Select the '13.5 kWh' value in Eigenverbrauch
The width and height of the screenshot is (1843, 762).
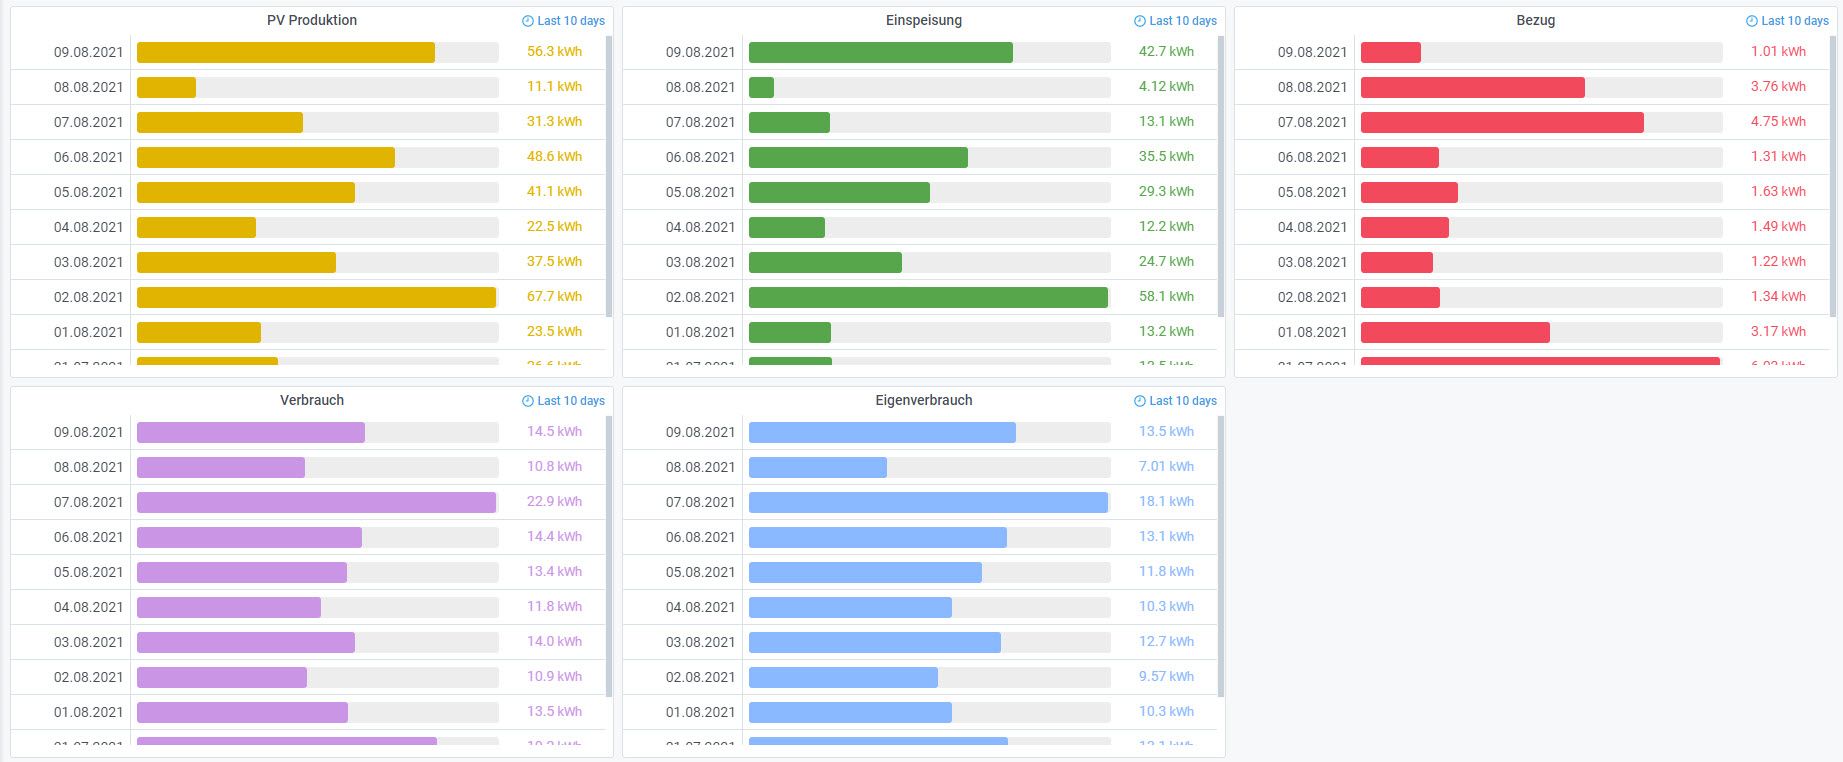click(1166, 432)
